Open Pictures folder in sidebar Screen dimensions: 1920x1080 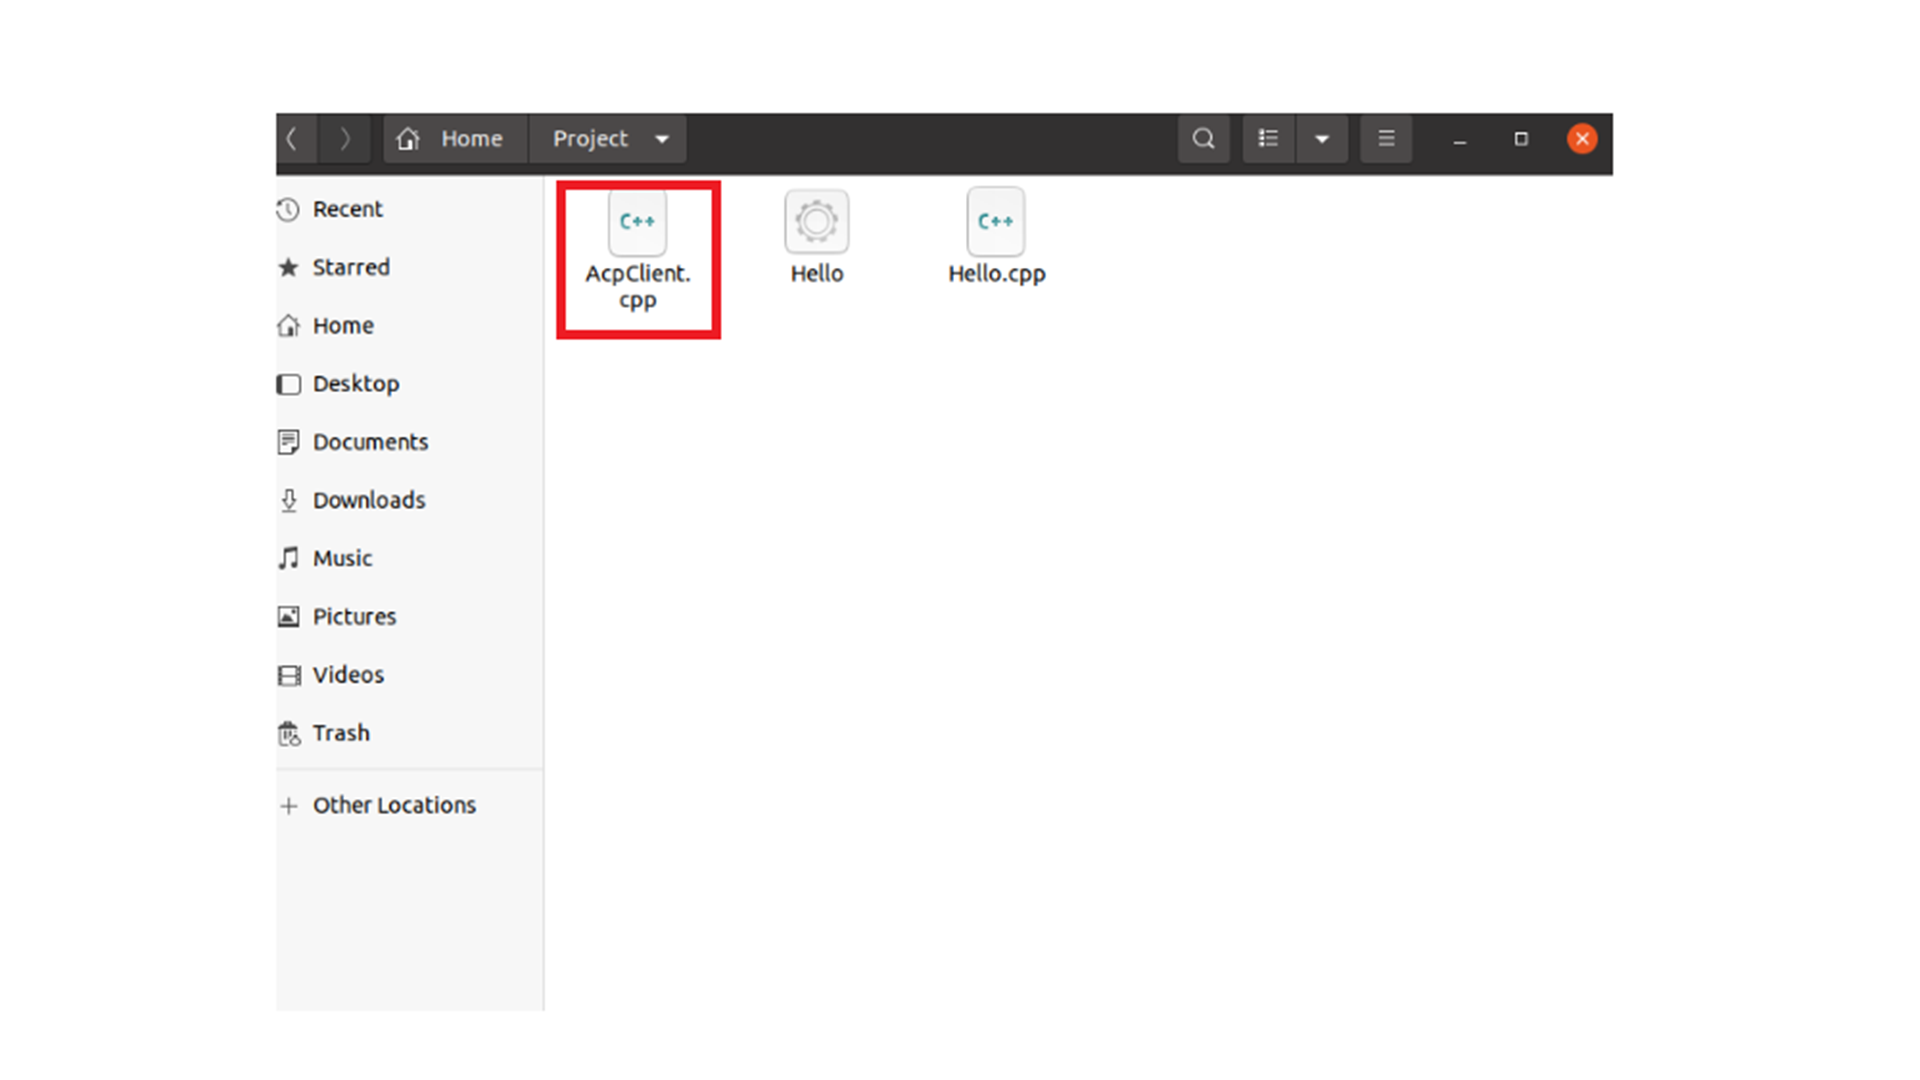click(353, 617)
